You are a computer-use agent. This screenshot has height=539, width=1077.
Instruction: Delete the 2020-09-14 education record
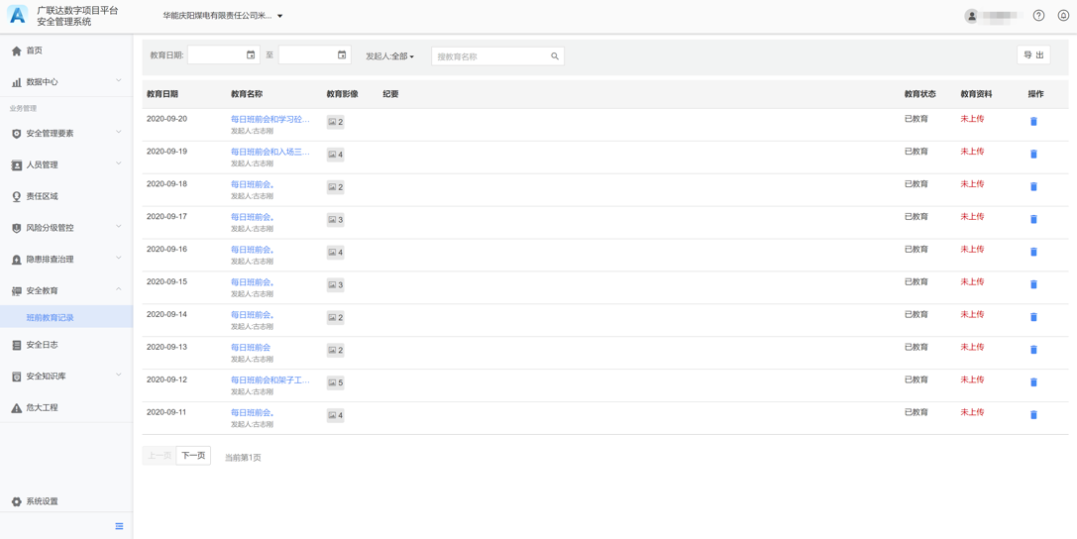click(1034, 317)
